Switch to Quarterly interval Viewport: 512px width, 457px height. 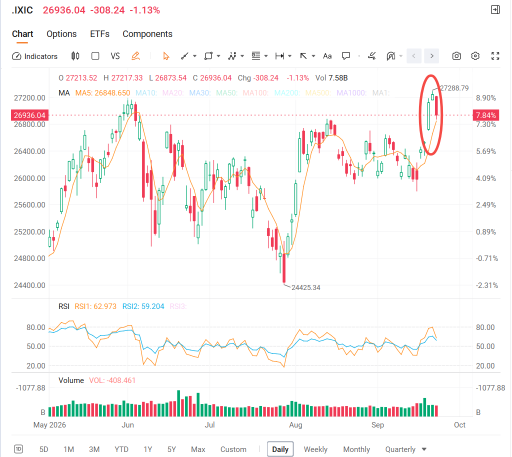[x=400, y=449]
